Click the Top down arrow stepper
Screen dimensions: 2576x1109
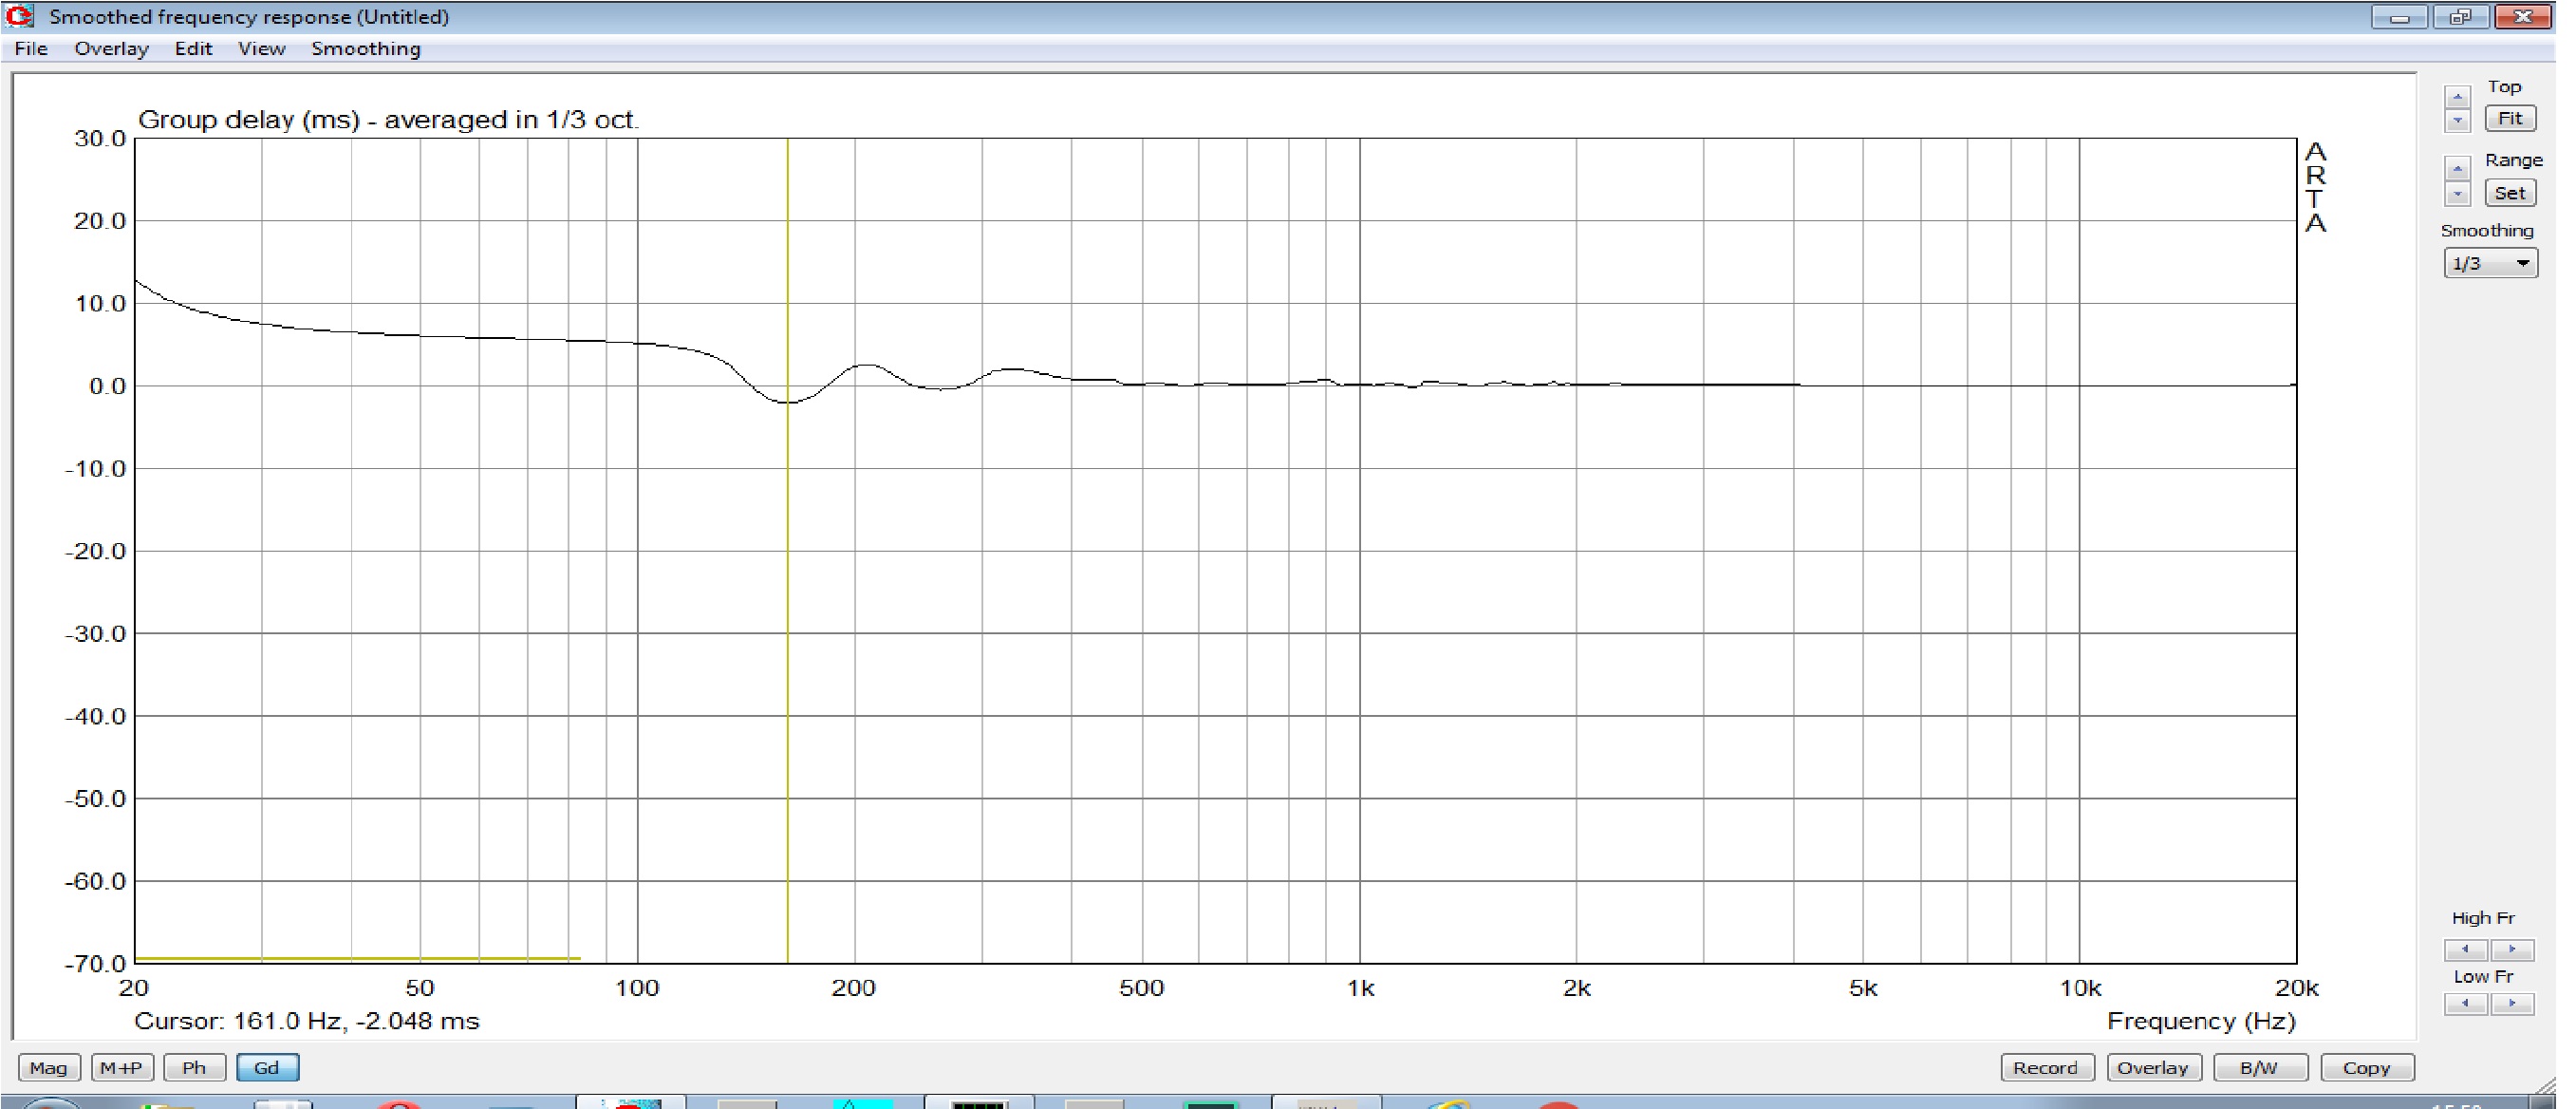coord(2457,120)
